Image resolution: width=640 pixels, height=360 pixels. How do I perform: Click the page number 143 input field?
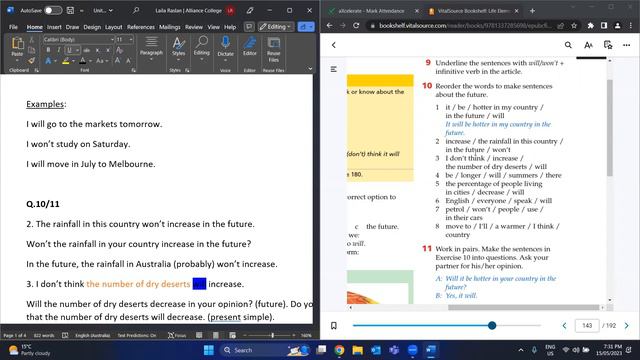point(587,325)
